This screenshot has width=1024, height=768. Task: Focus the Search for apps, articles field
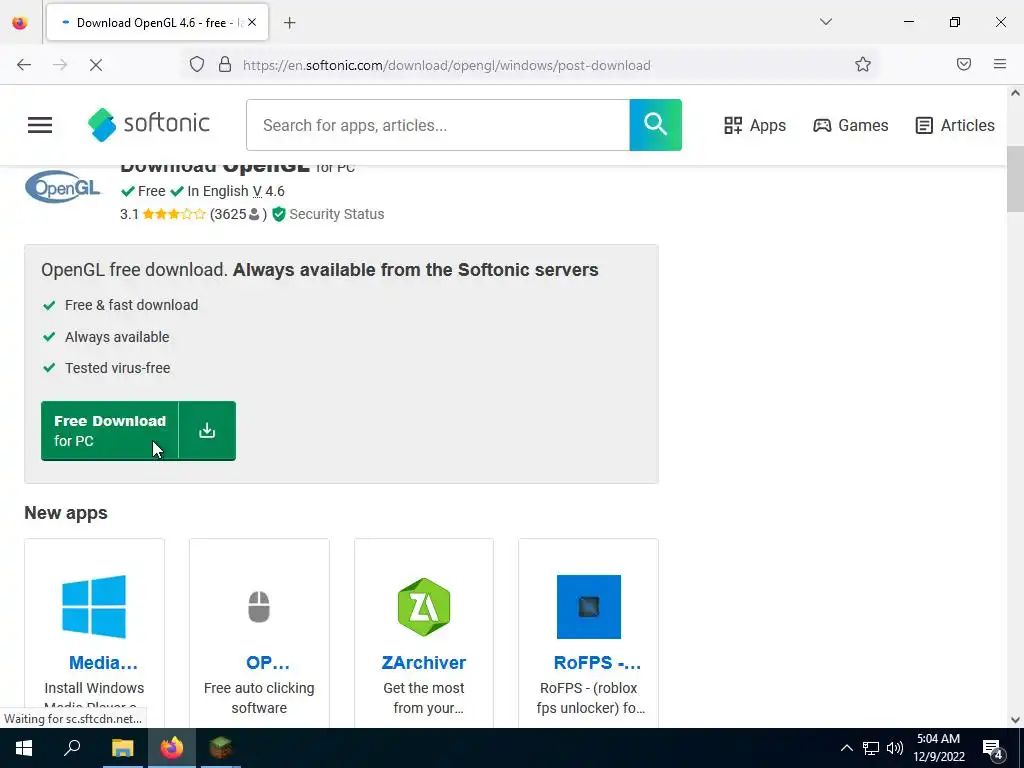(438, 125)
